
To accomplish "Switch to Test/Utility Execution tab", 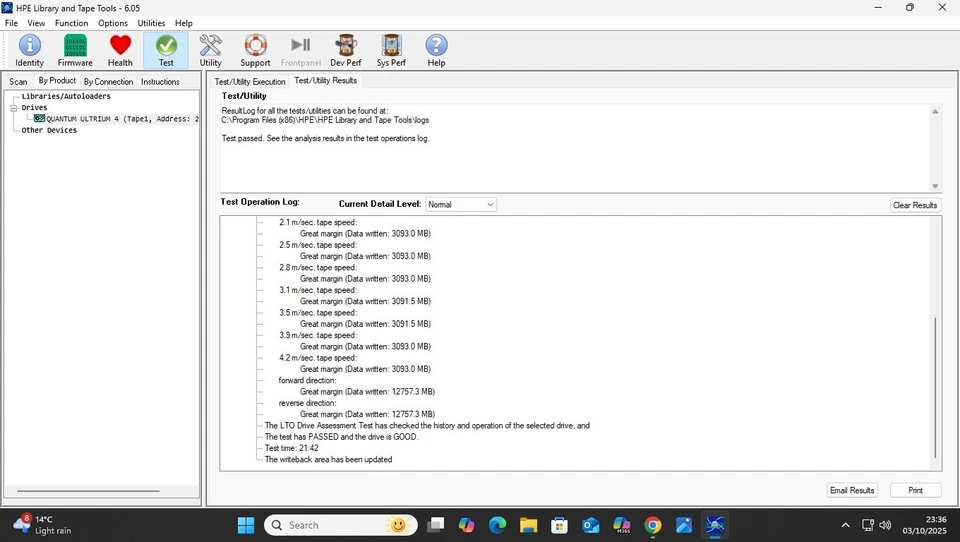I will 250,81.
